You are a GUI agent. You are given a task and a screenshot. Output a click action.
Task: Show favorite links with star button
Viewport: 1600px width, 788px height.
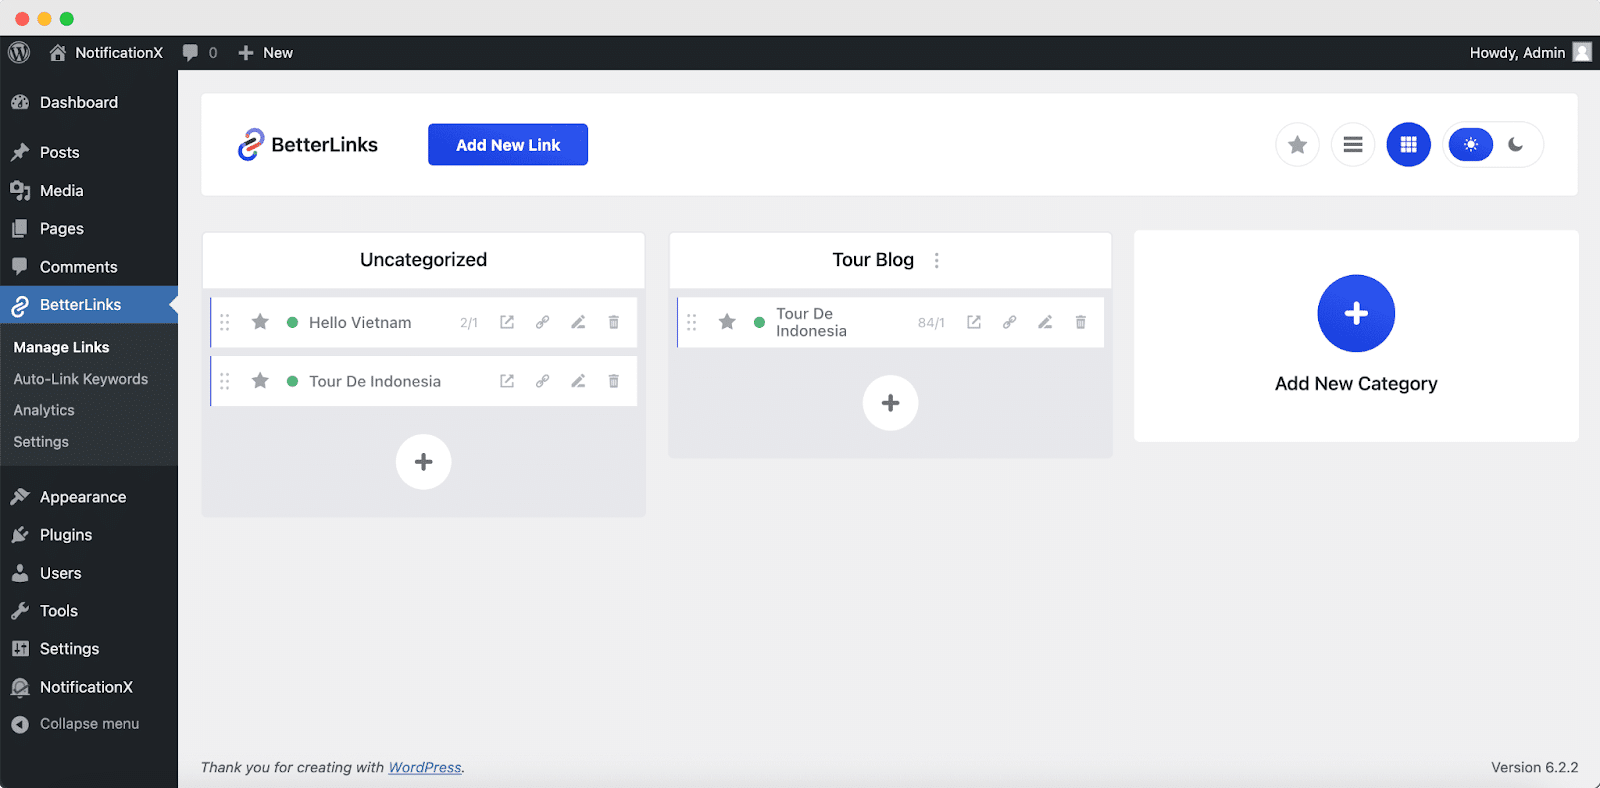tap(1297, 145)
